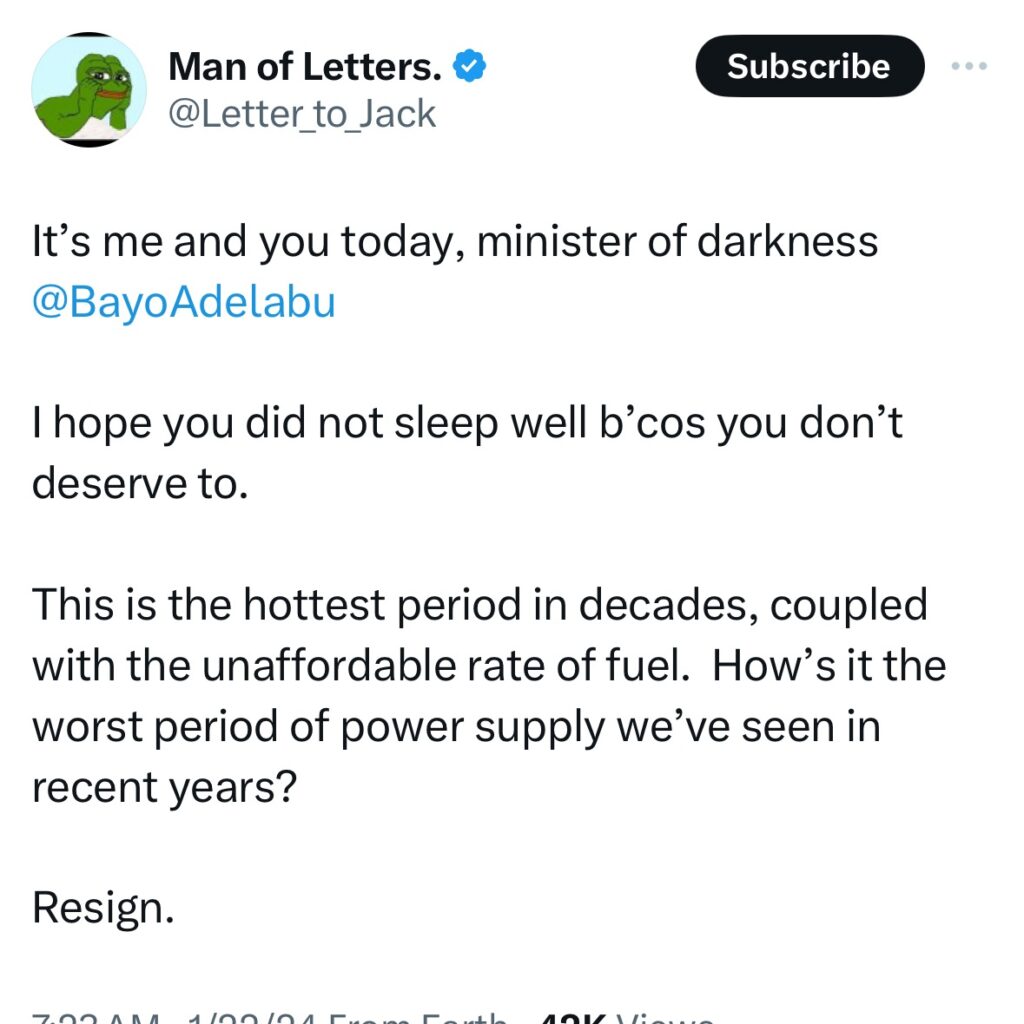Click the tweet timestamp at the bottom
Image resolution: width=1024 pixels, height=1024 pixels.
click(x=95, y=1018)
